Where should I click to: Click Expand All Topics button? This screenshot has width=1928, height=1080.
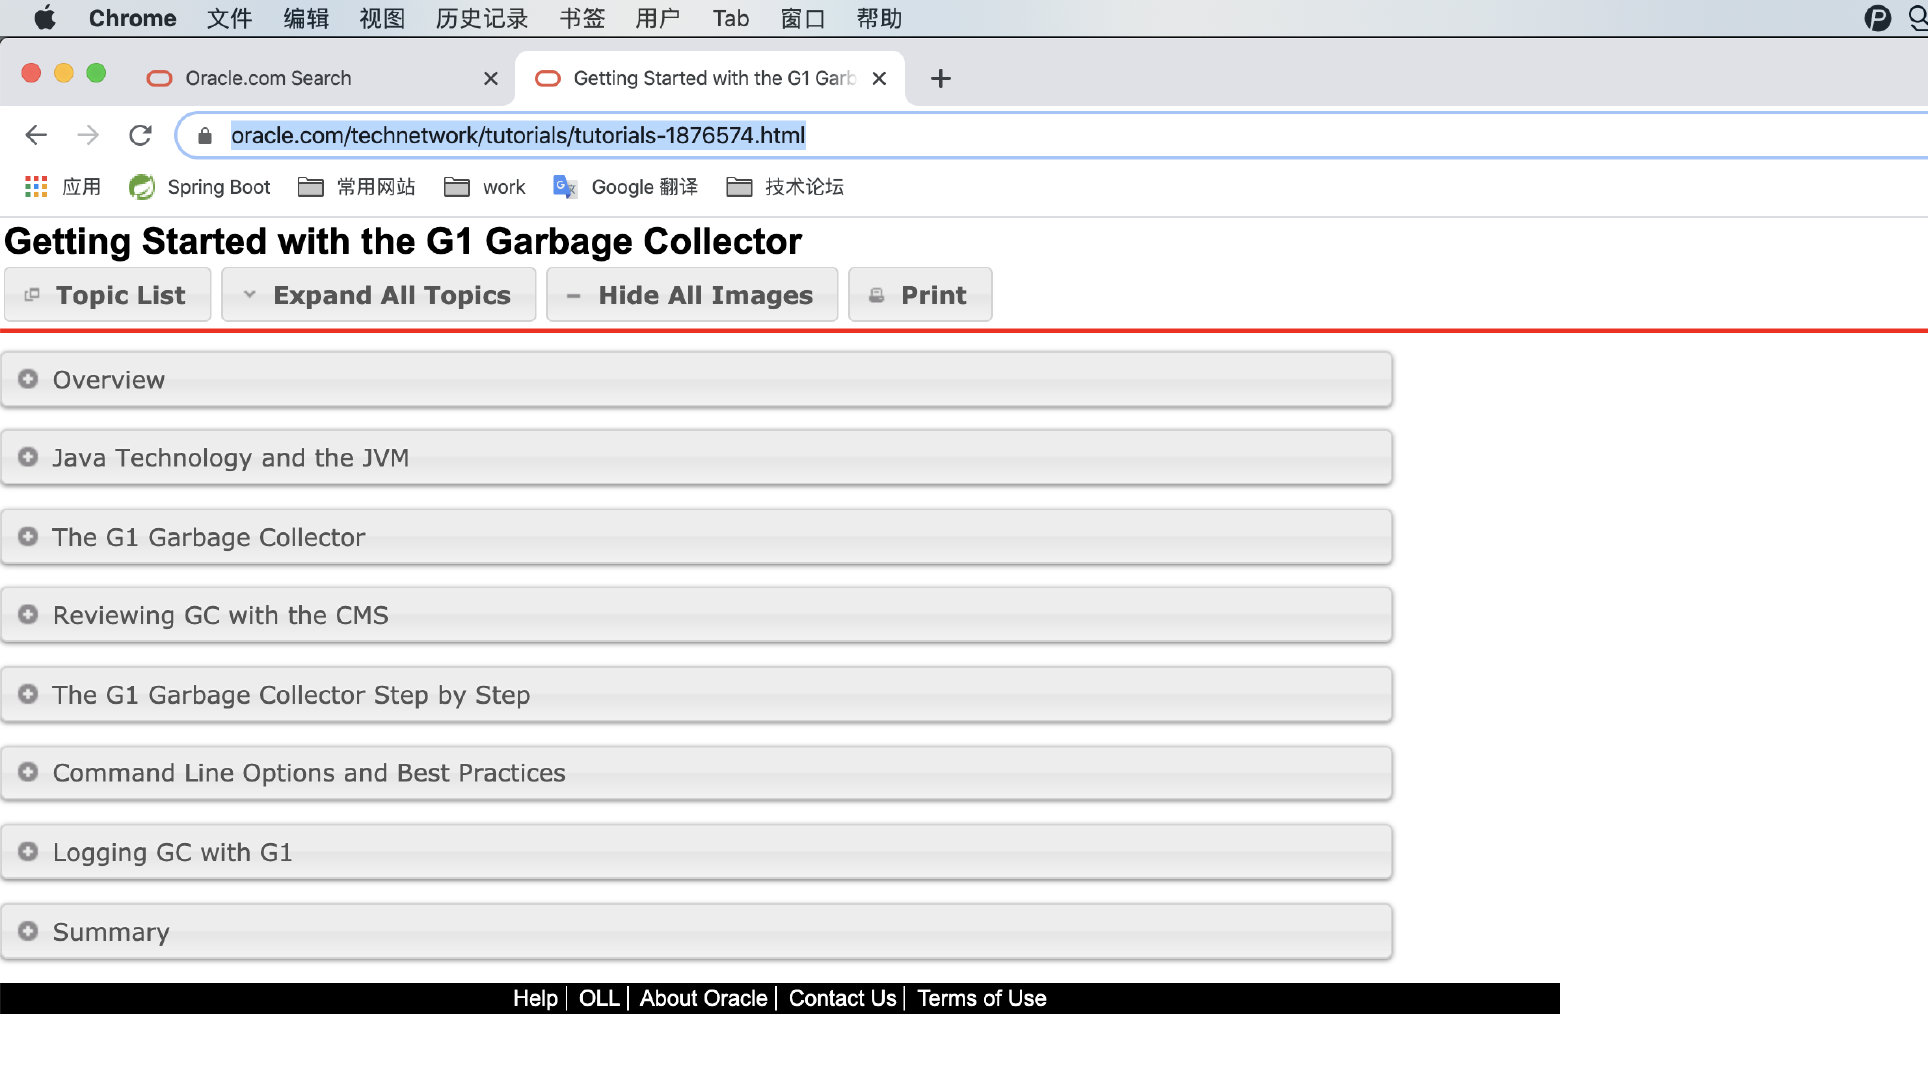pos(379,295)
